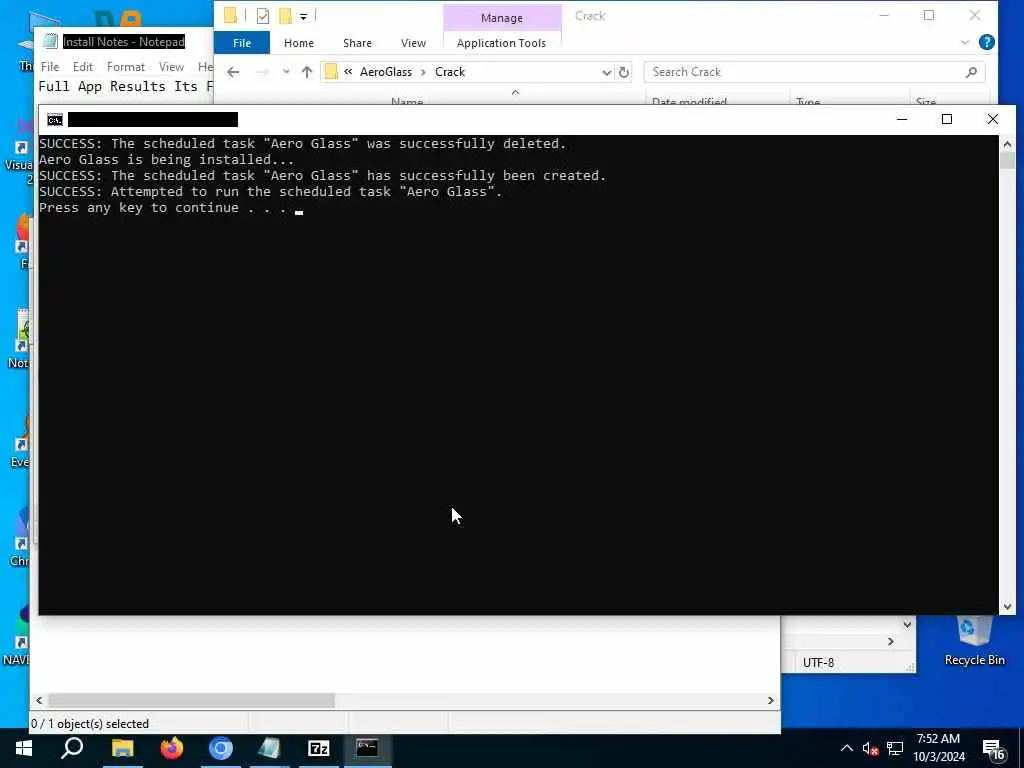This screenshot has width=1024, height=768.
Task: Click the Command Prompt system menu icon
Action: (x=55, y=120)
